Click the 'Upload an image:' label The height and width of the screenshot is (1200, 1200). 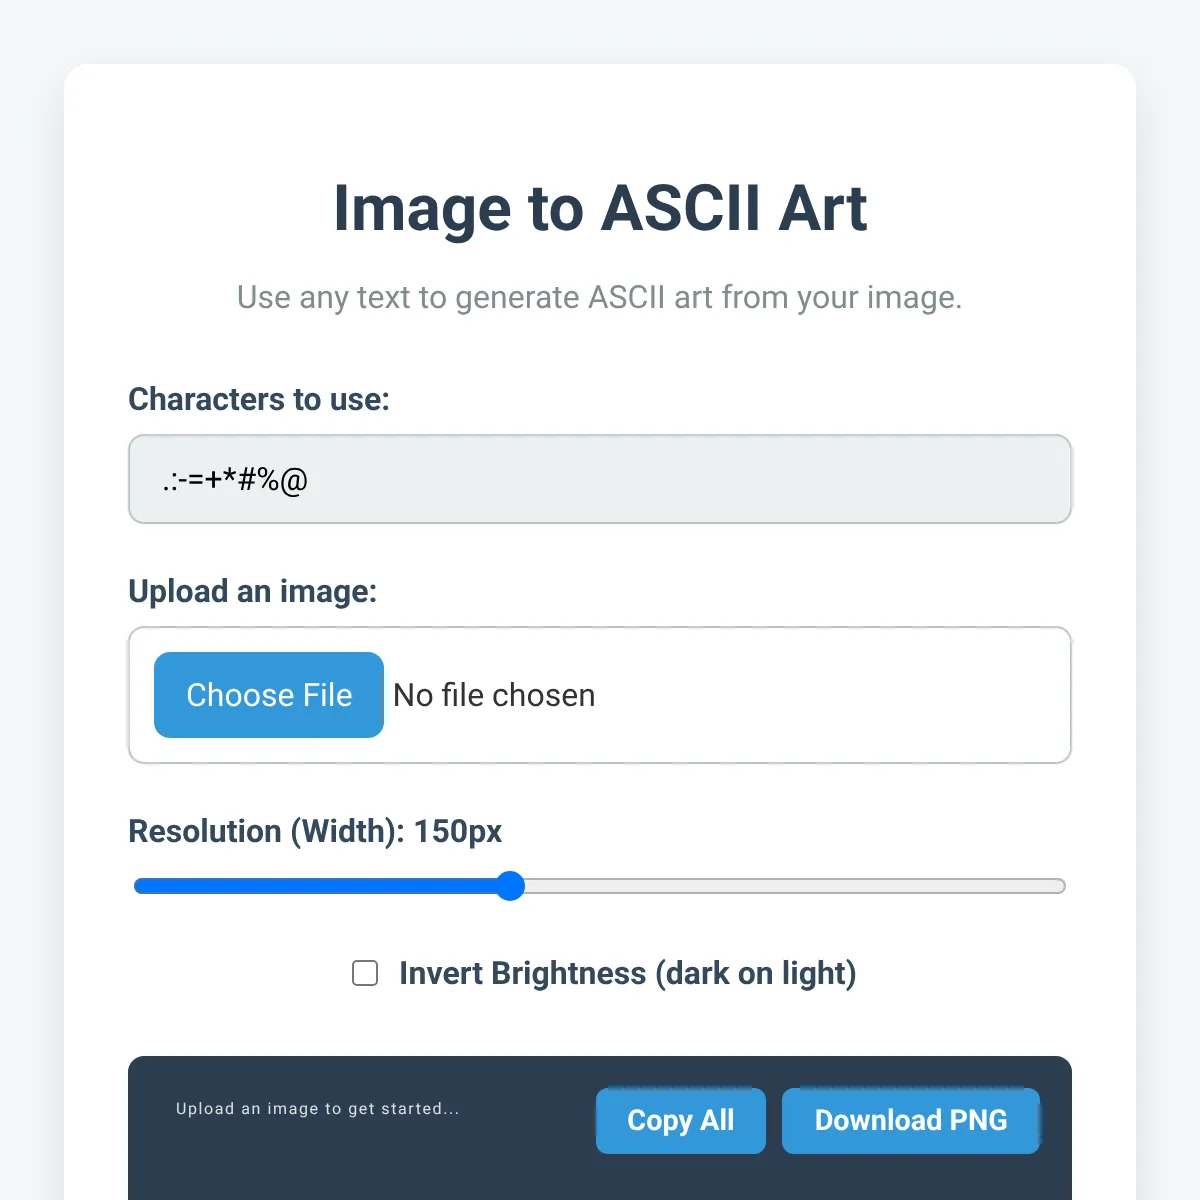point(253,591)
